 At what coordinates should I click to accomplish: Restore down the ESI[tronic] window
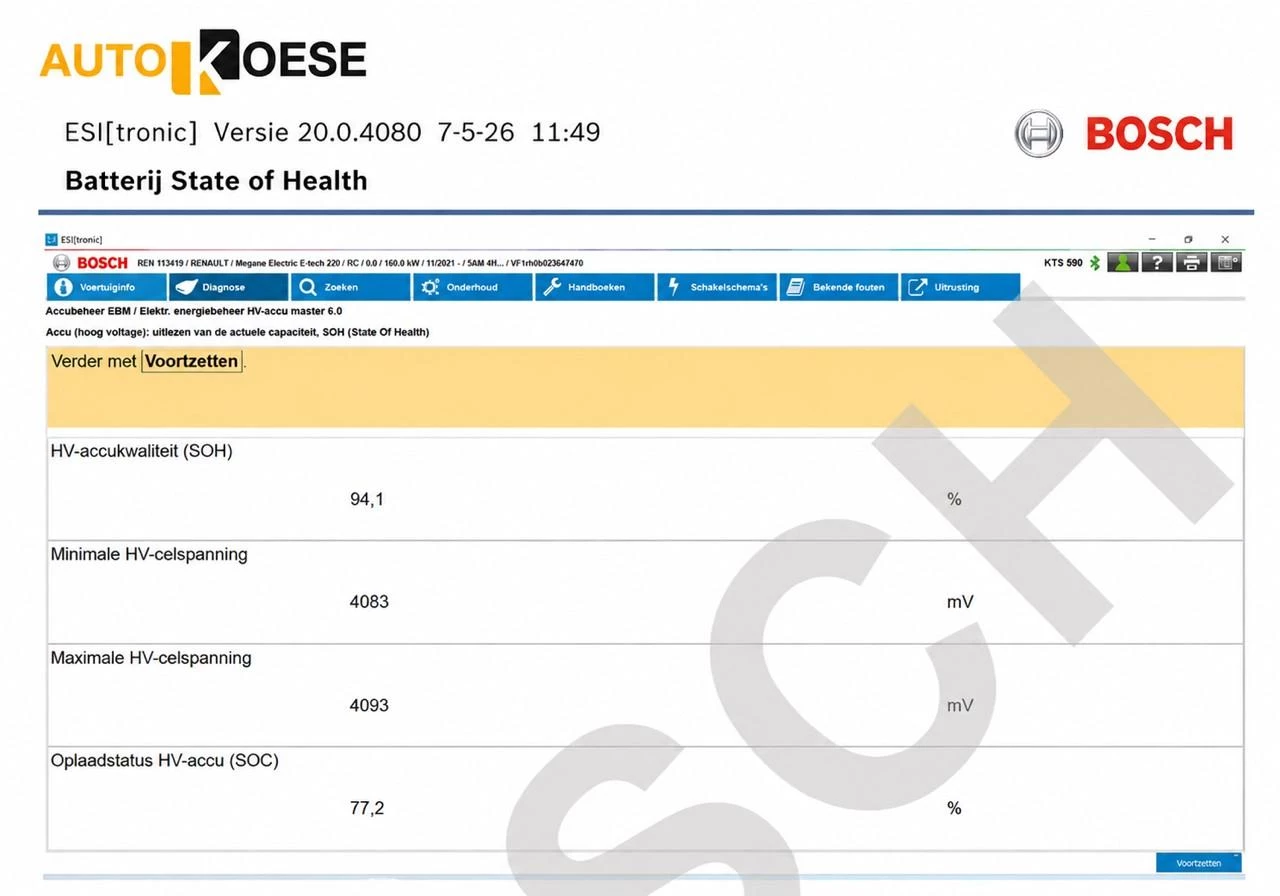pos(1188,240)
